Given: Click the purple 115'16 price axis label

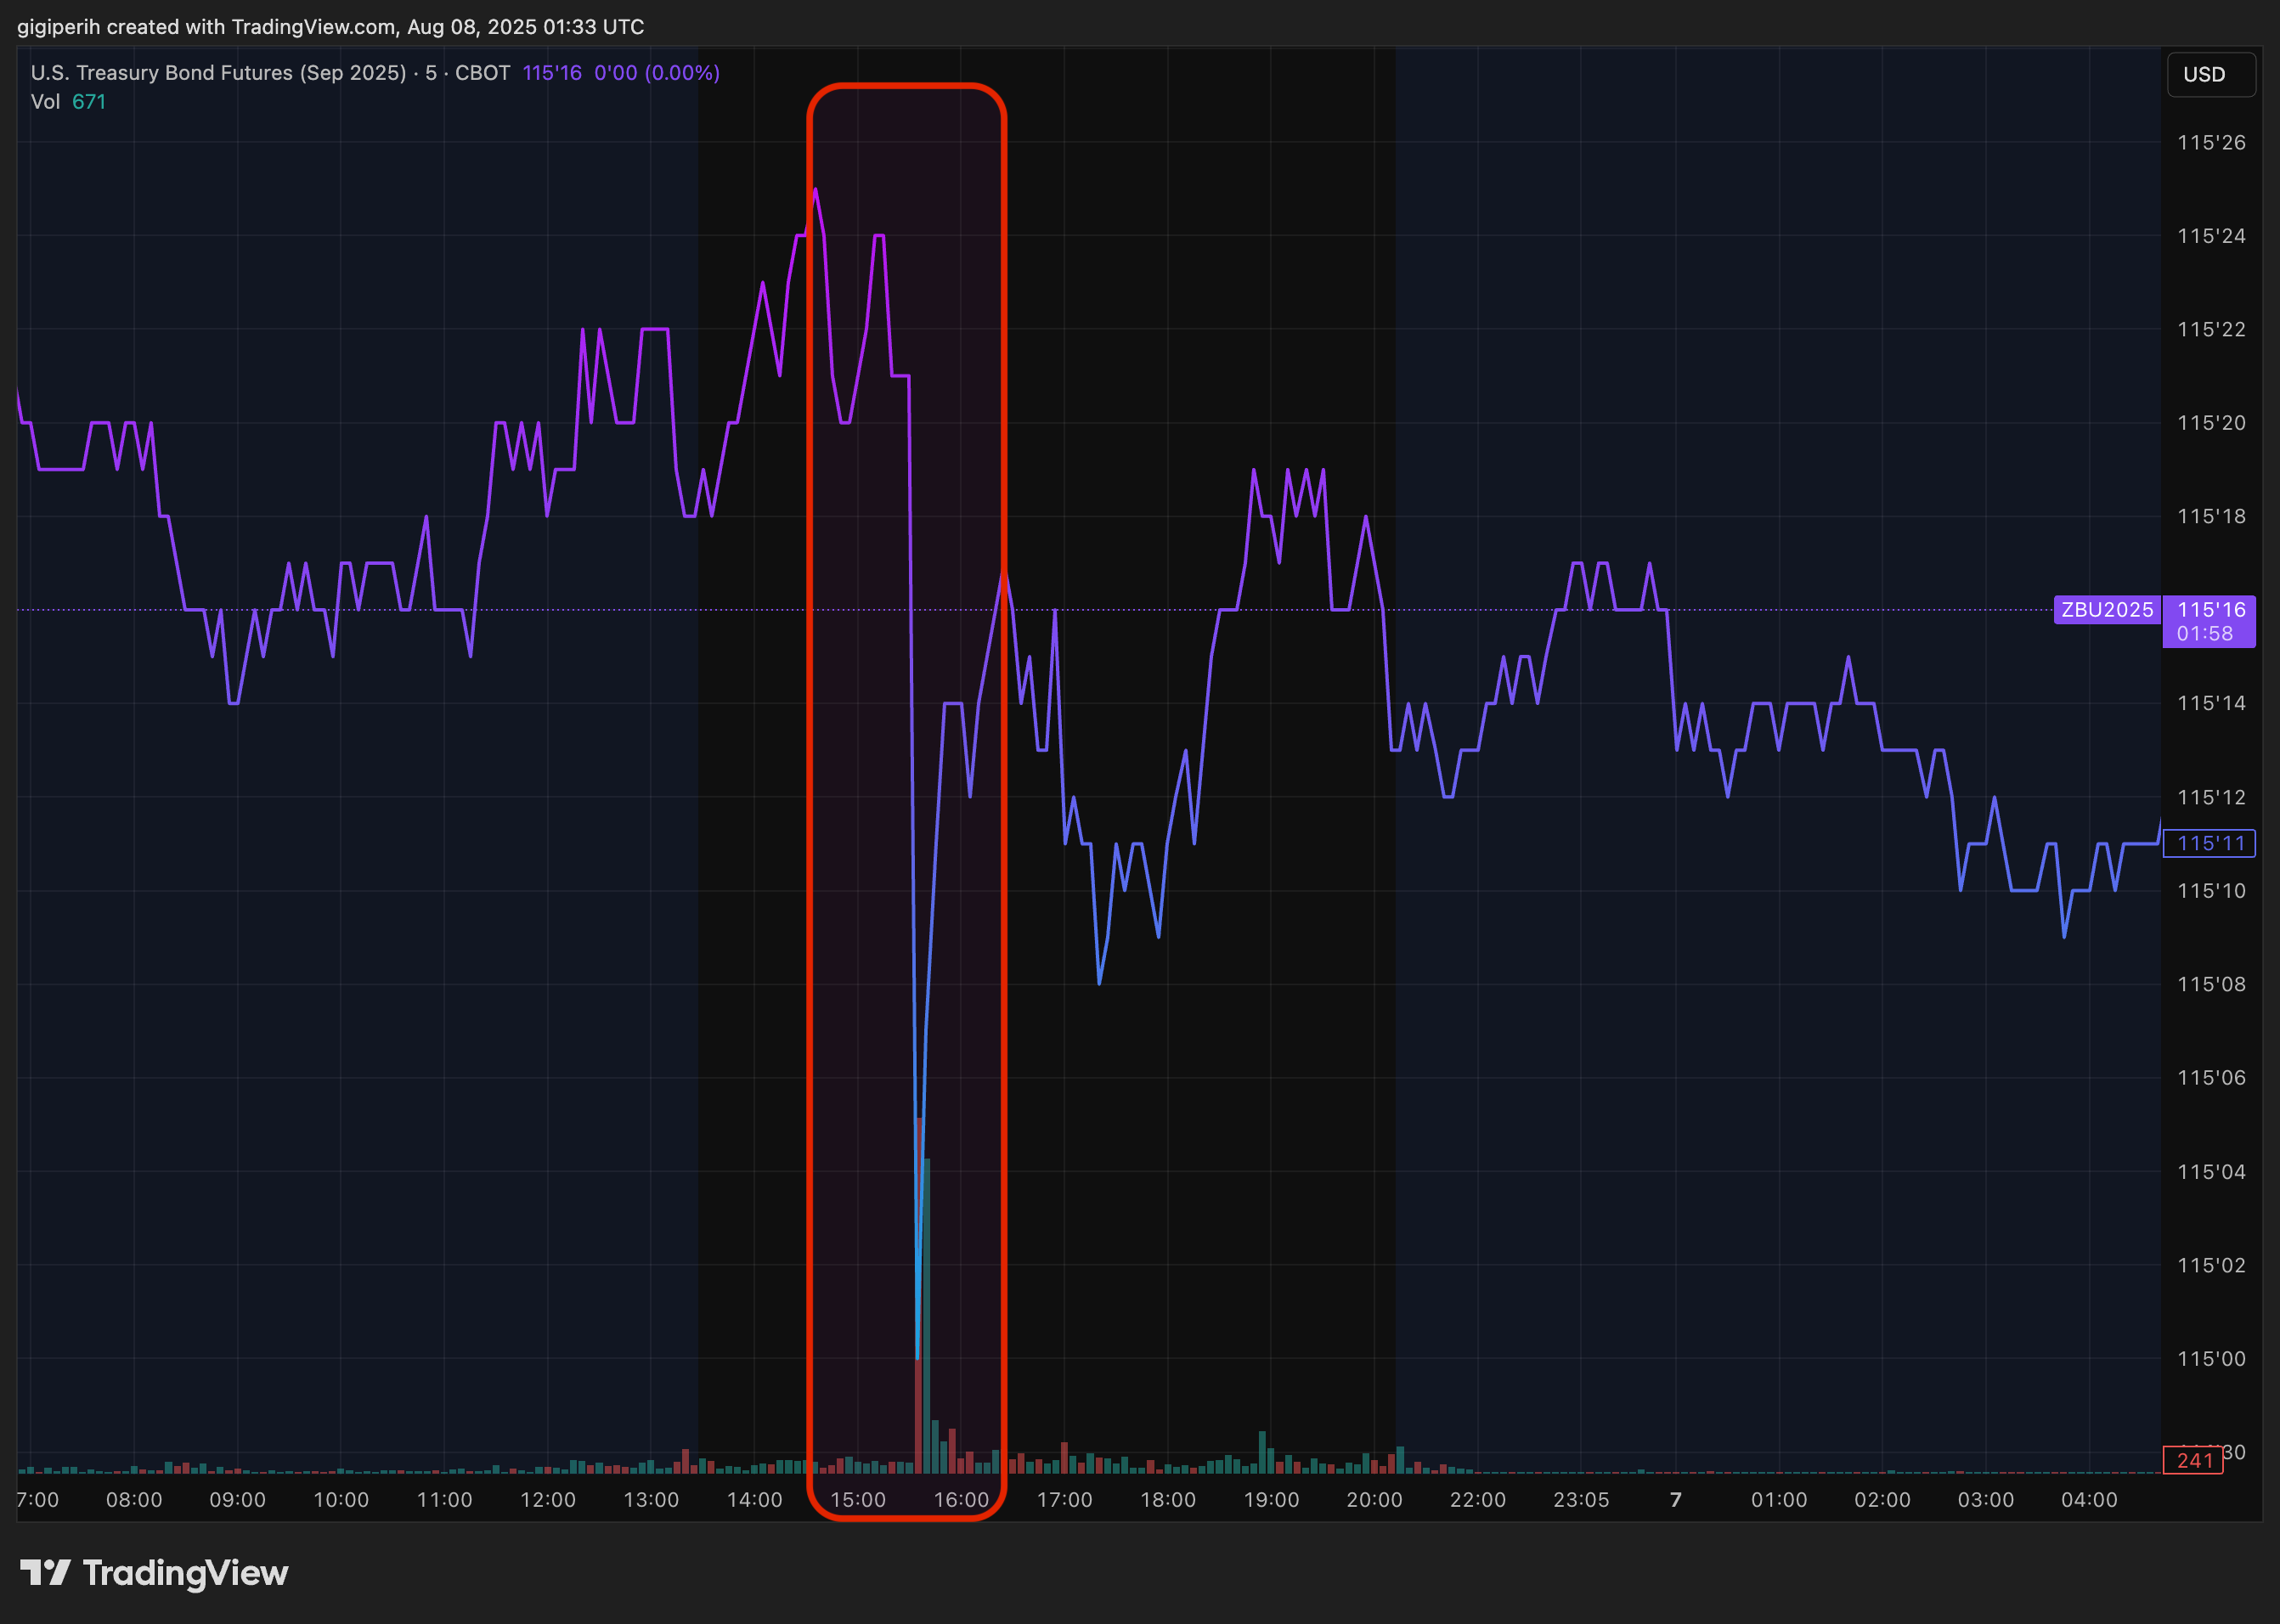Looking at the screenshot, I should pyautogui.click(x=2211, y=610).
